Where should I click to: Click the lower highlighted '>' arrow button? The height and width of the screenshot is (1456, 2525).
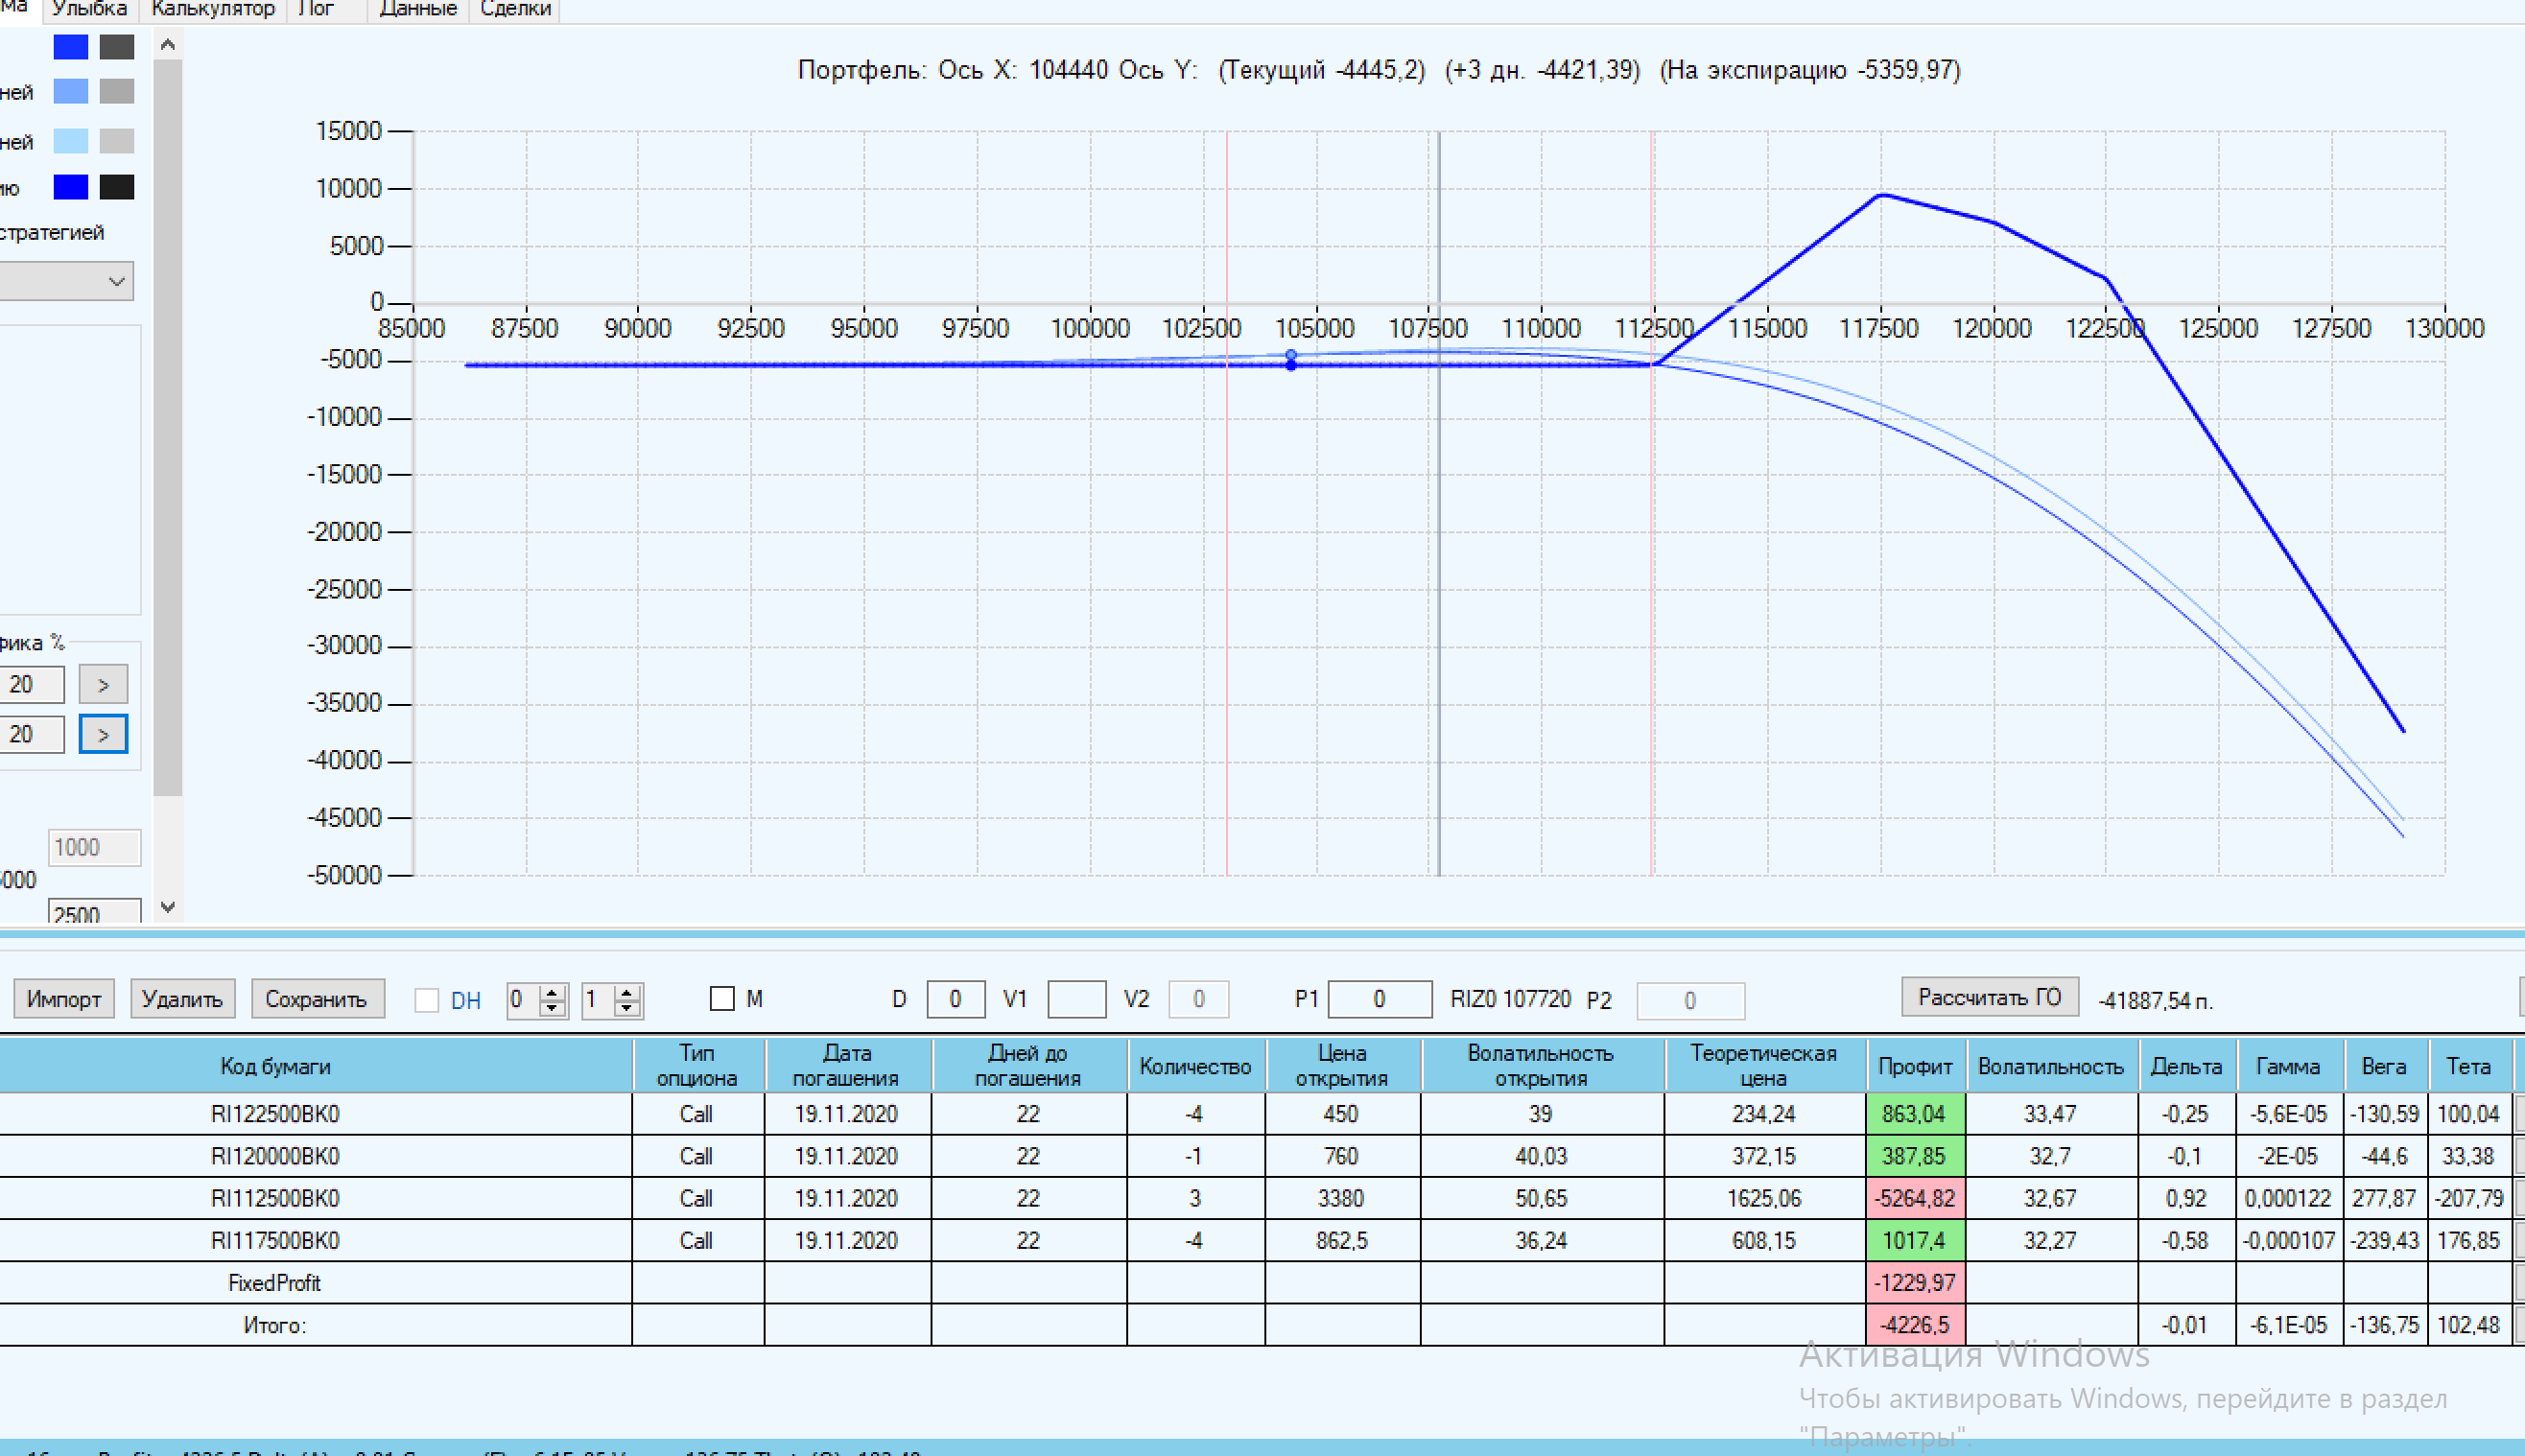click(103, 735)
